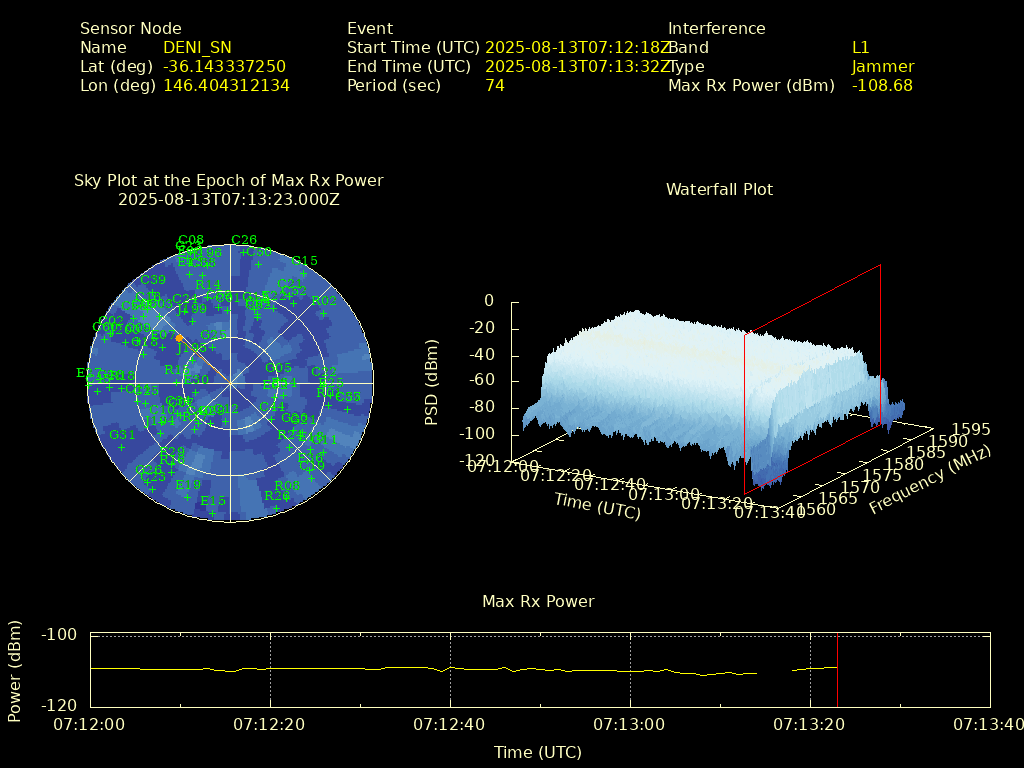This screenshot has height=768, width=1024.
Task: Click the orange interference direction dot on sky plot
Action: click(x=179, y=338)
